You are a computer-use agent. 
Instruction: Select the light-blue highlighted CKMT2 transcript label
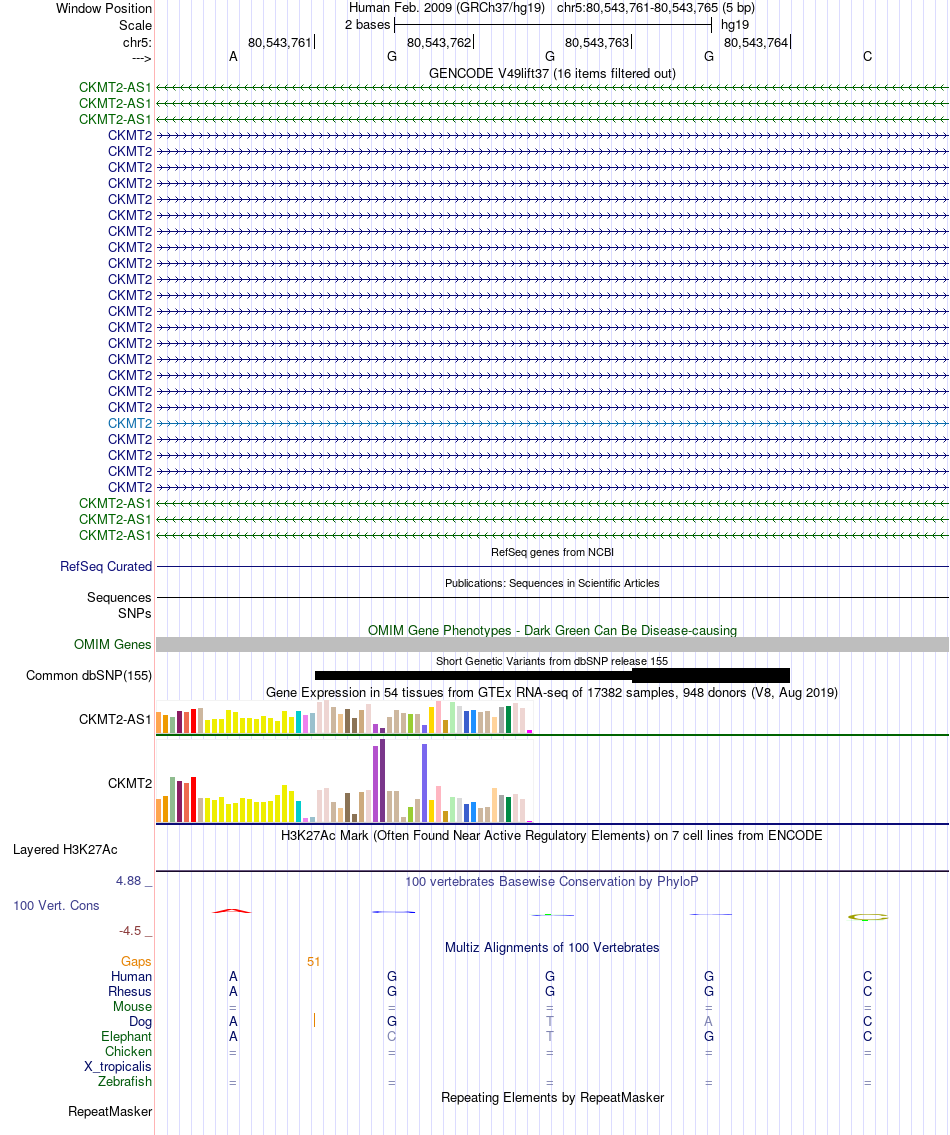(x=130, y=423)
